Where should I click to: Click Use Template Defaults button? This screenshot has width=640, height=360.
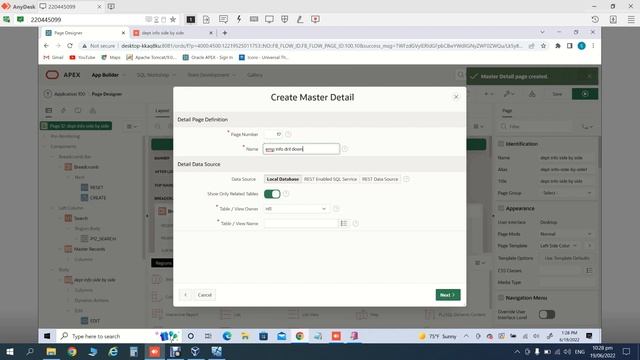coord(567,258)
